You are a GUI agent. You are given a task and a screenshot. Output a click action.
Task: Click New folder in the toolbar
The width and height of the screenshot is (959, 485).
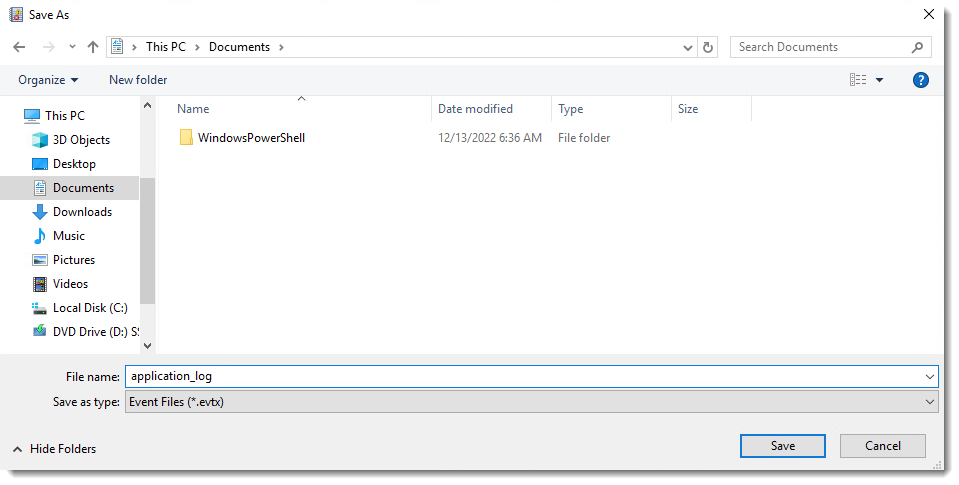(x=138, y=80)
